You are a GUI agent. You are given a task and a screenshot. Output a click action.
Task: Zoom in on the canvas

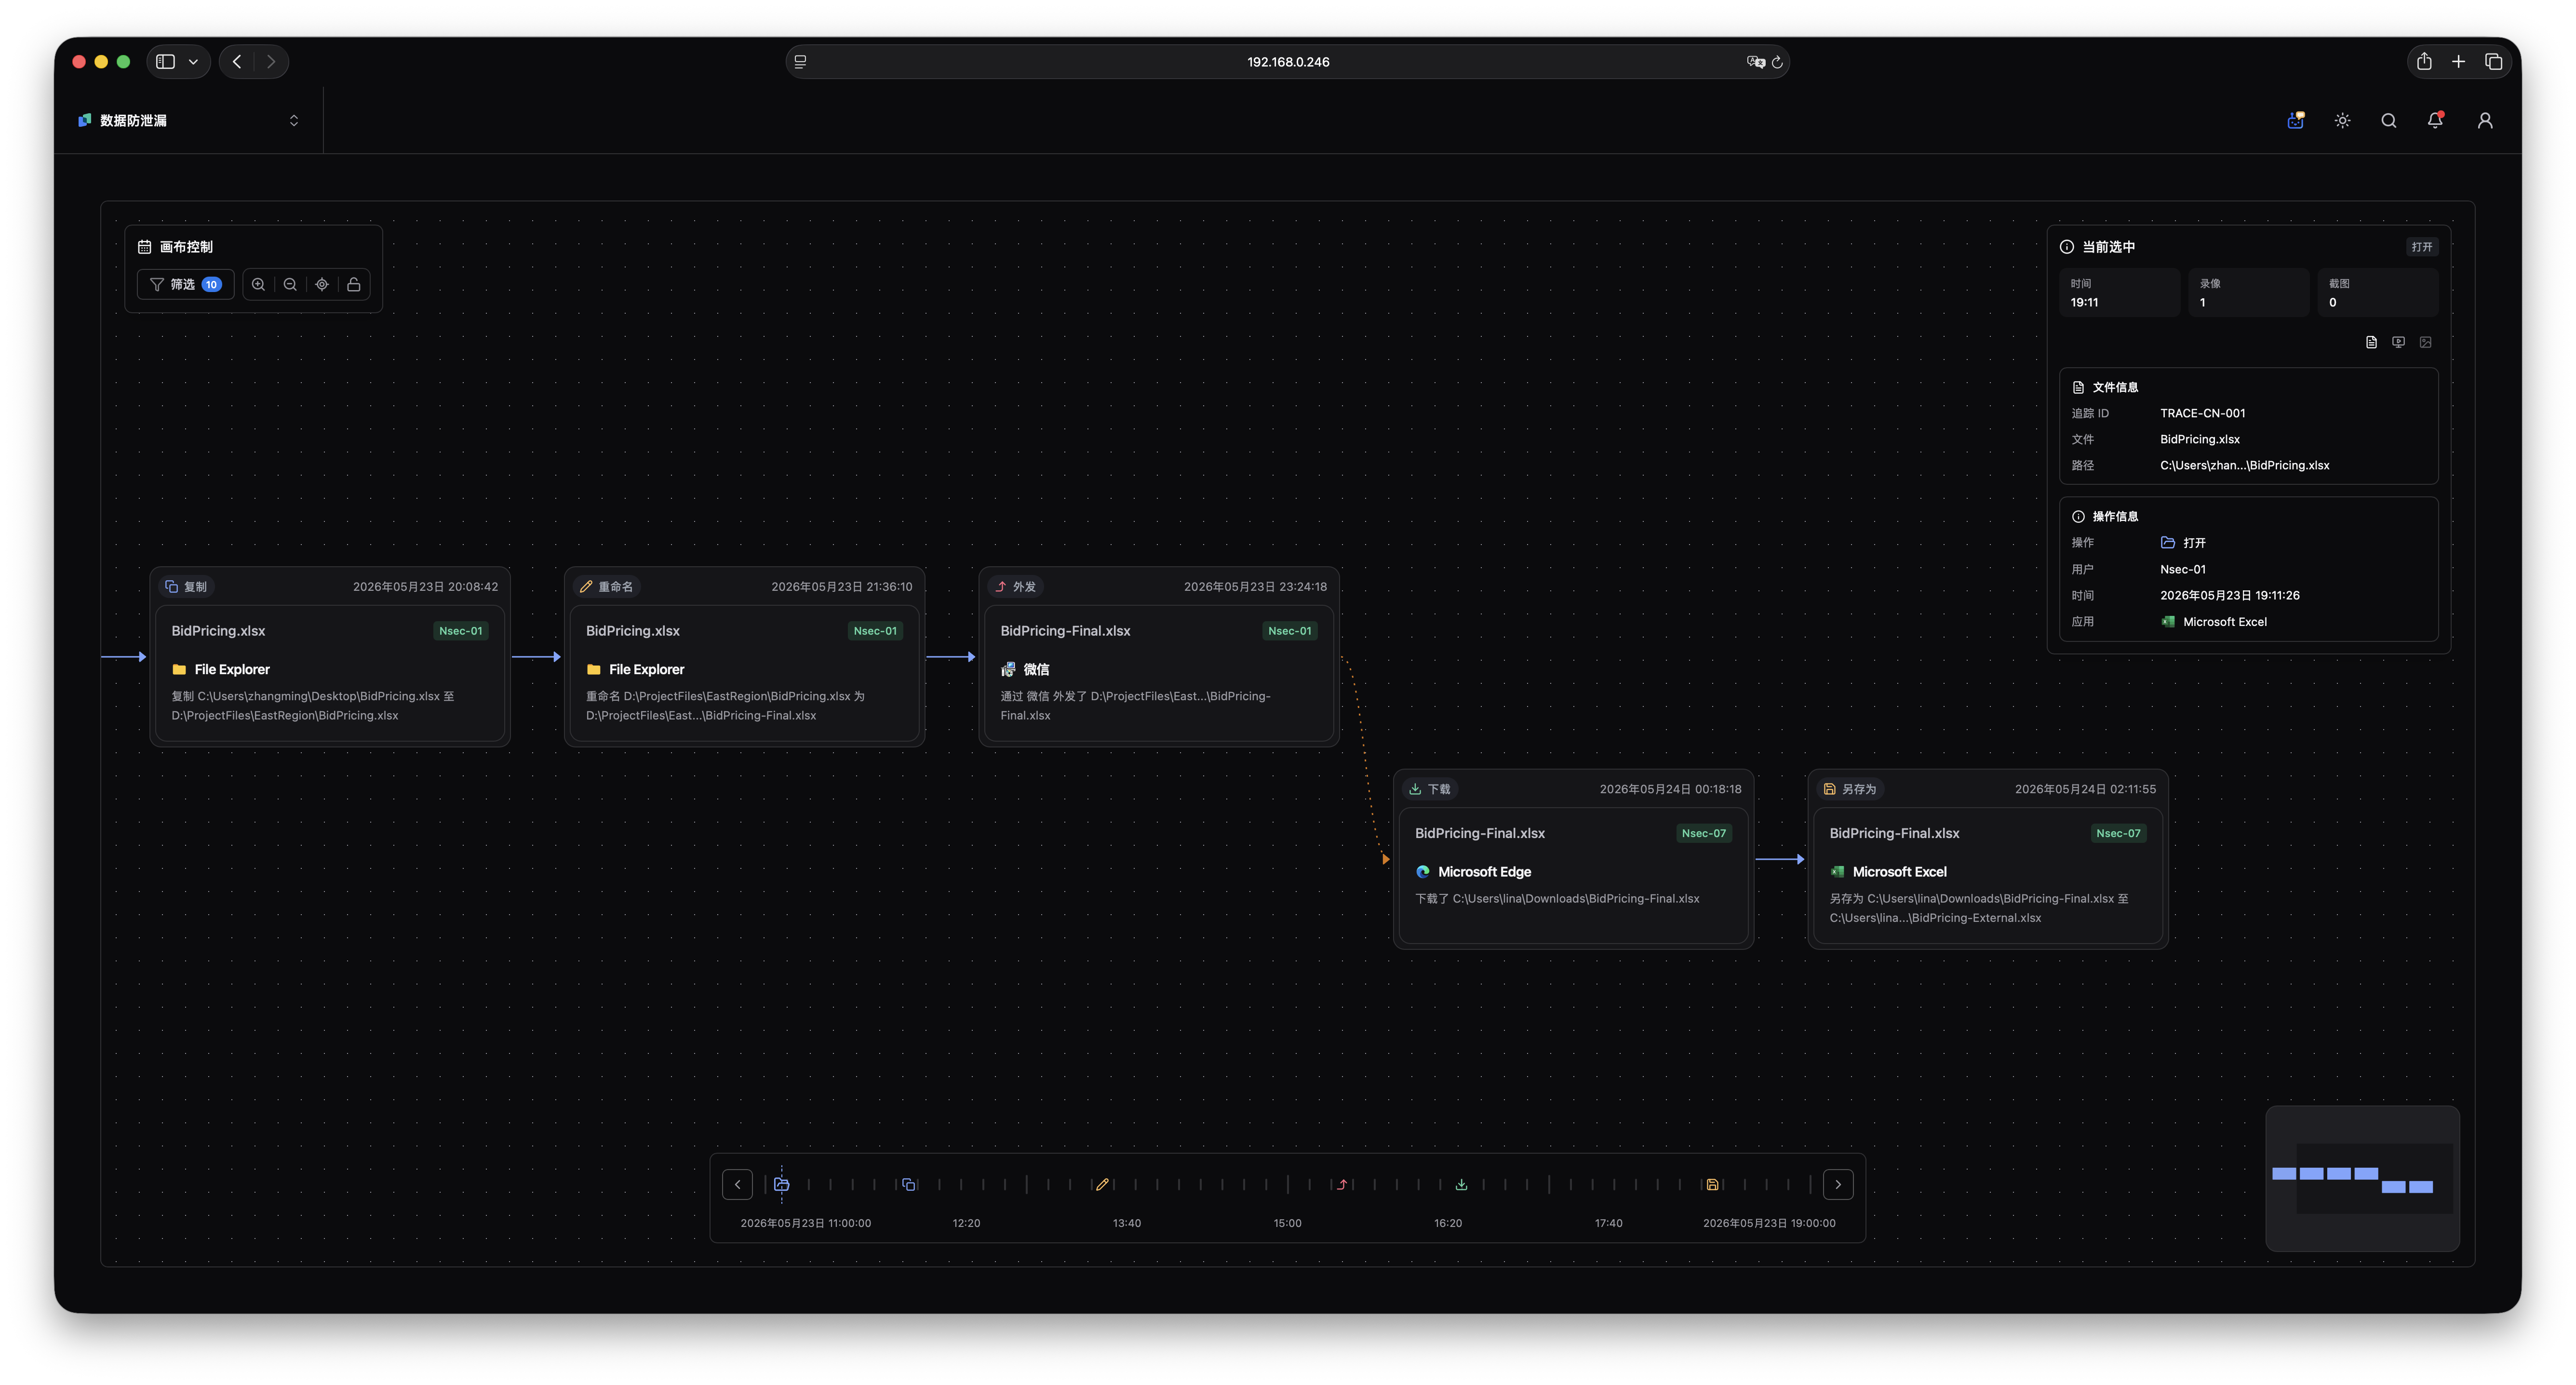[x=258, y=284]
